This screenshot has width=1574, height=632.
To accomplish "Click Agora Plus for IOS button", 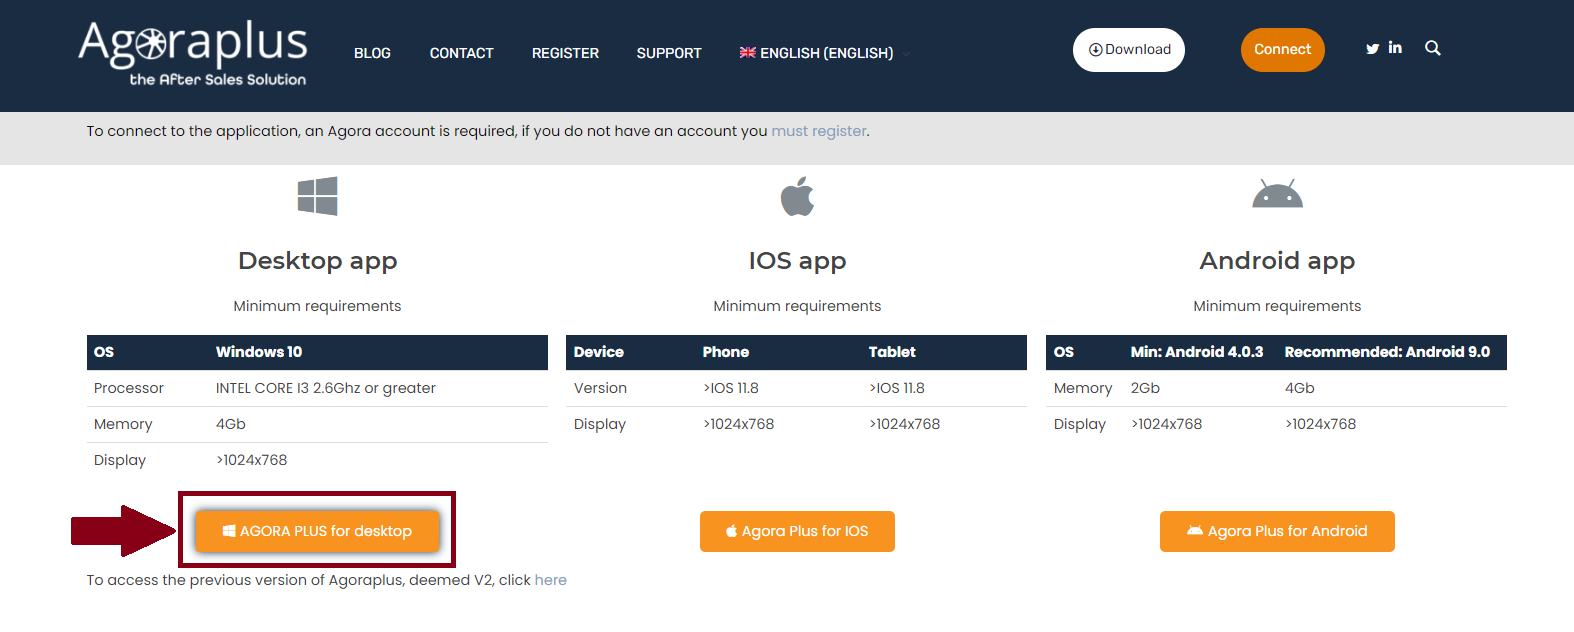I will 797,531.
